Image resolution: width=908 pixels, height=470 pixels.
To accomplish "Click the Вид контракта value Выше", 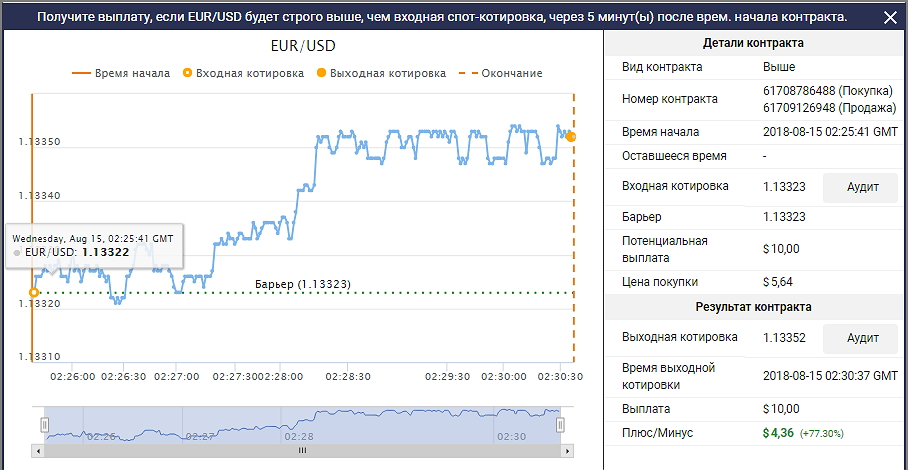I will coord(779,67).
